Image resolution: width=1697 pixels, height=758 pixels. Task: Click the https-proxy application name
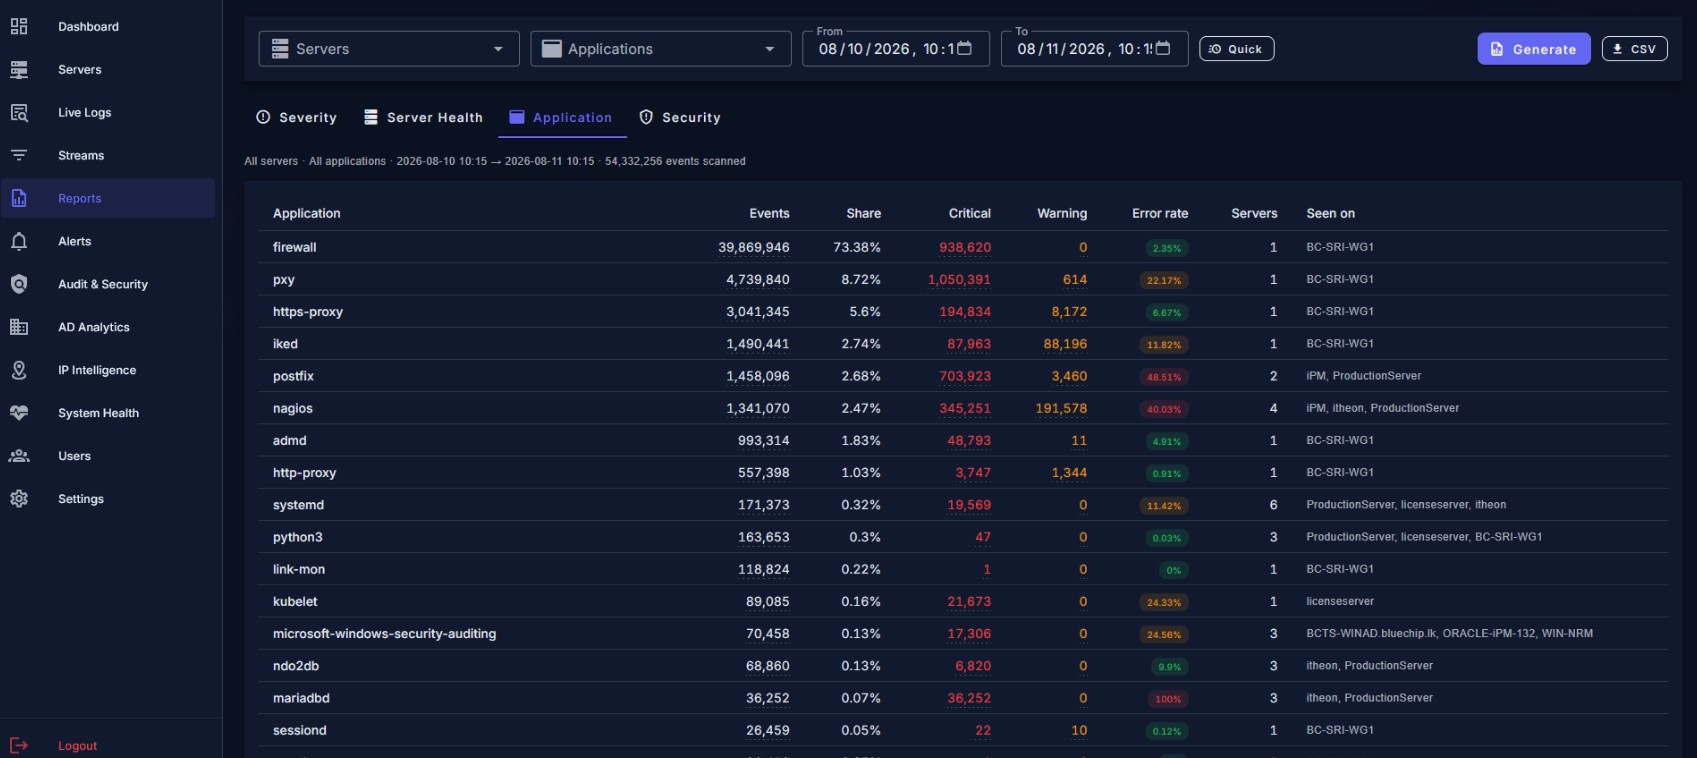pos(308,312)
